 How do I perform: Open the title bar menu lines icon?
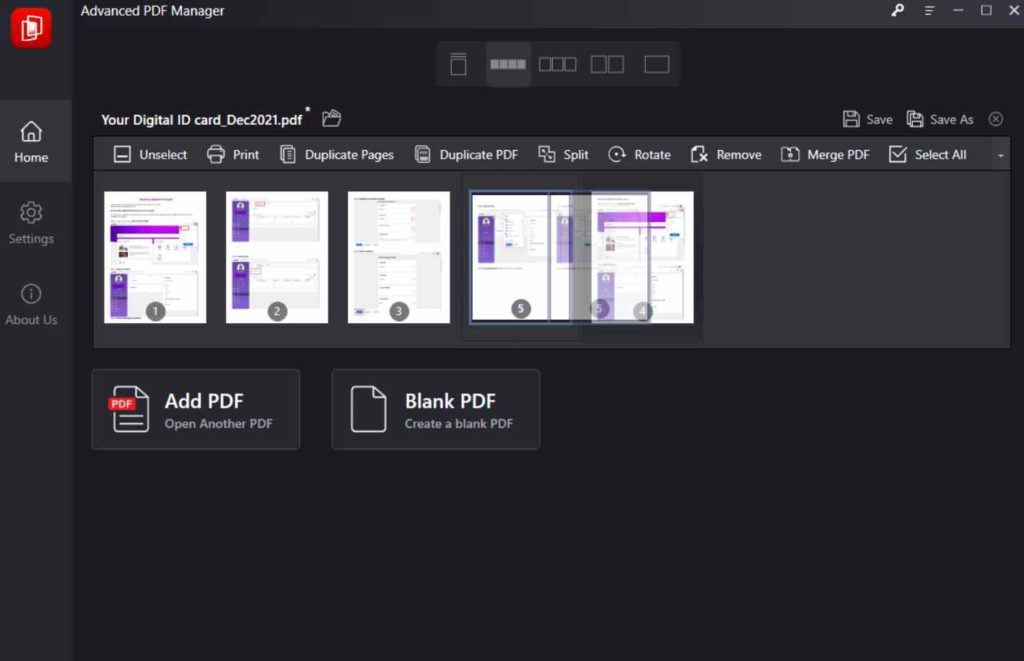click(929, 10)
